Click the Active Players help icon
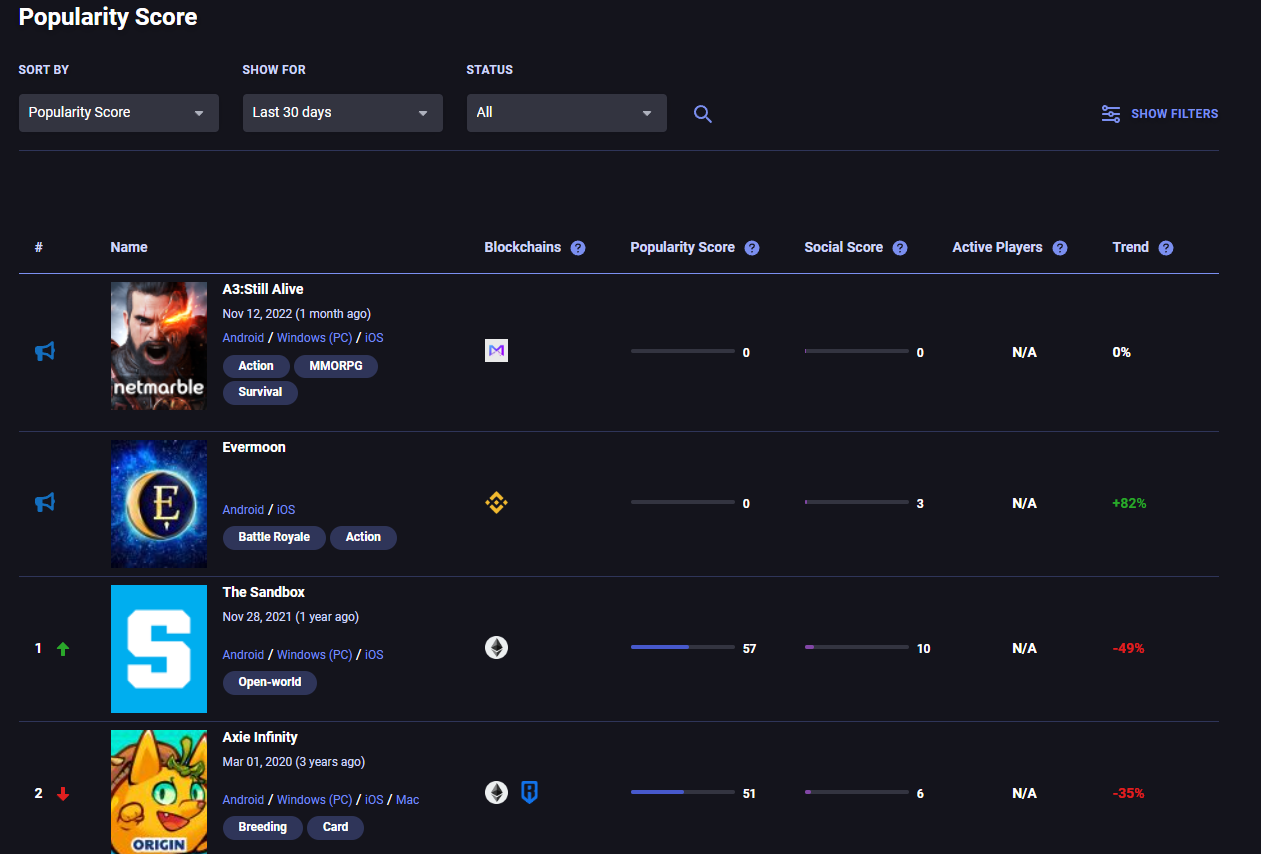Screen dimensions: 1261x854 (x=1060, y=248)
